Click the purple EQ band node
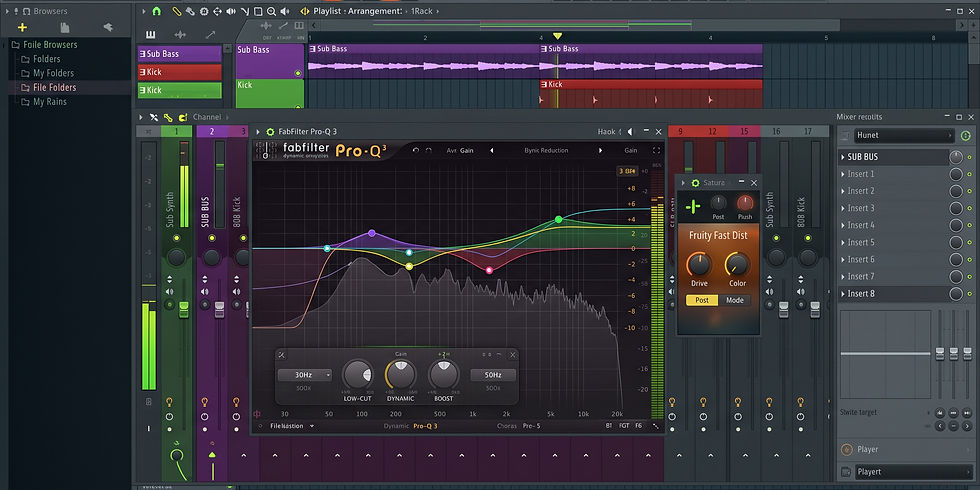The width and height of the screenshot is (980, 490). (x=372, y=233)
